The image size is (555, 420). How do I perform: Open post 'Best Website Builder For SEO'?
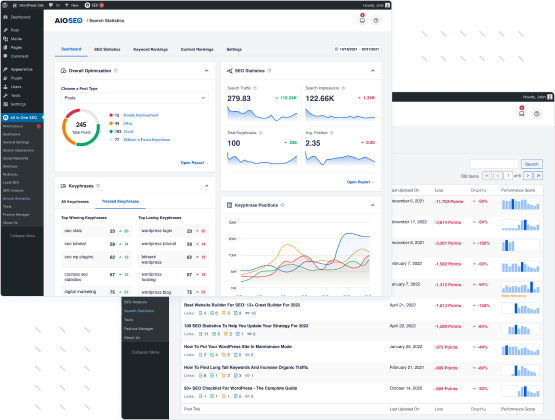pos(242,305)
